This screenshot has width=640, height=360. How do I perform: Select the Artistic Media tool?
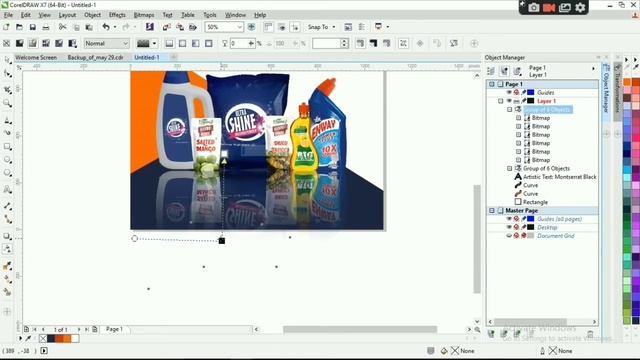coord(7,133)
